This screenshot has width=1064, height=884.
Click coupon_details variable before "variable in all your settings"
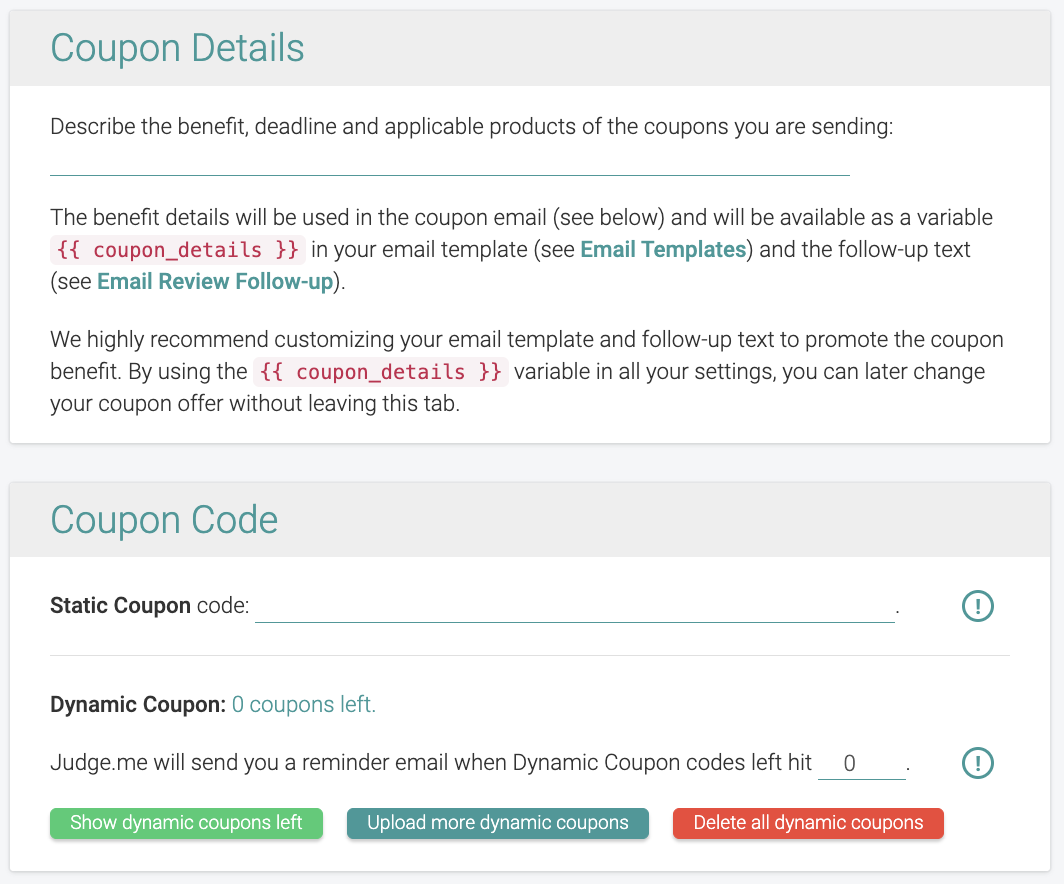(x=380, y=372)
